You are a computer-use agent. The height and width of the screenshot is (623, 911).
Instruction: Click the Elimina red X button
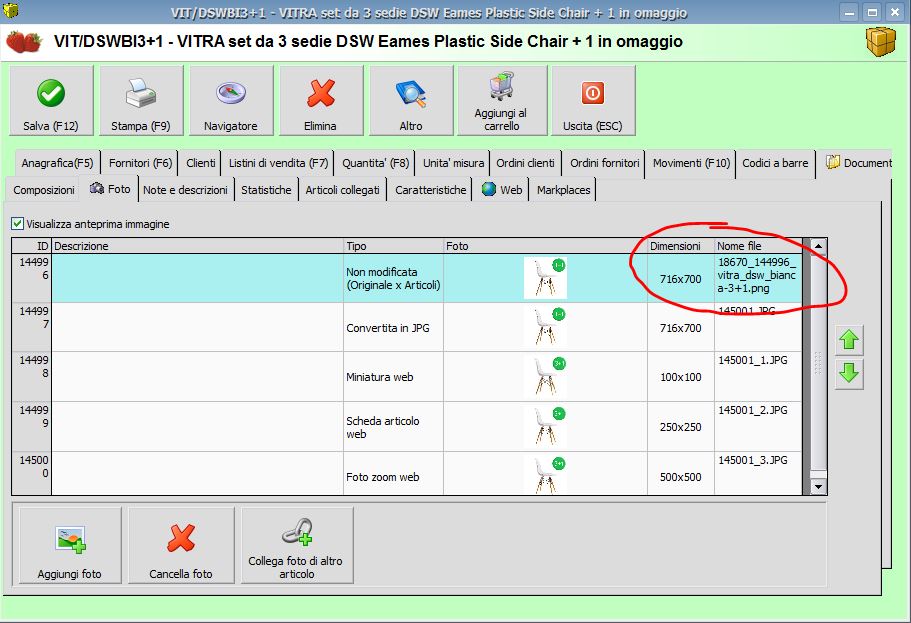tap(321, 101)
